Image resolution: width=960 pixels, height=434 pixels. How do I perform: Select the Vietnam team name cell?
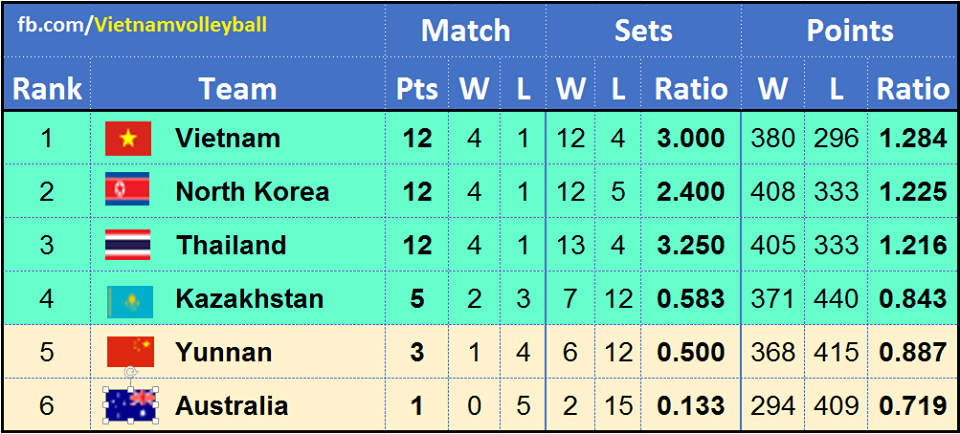pyautogui.click(x=227, y=138)
